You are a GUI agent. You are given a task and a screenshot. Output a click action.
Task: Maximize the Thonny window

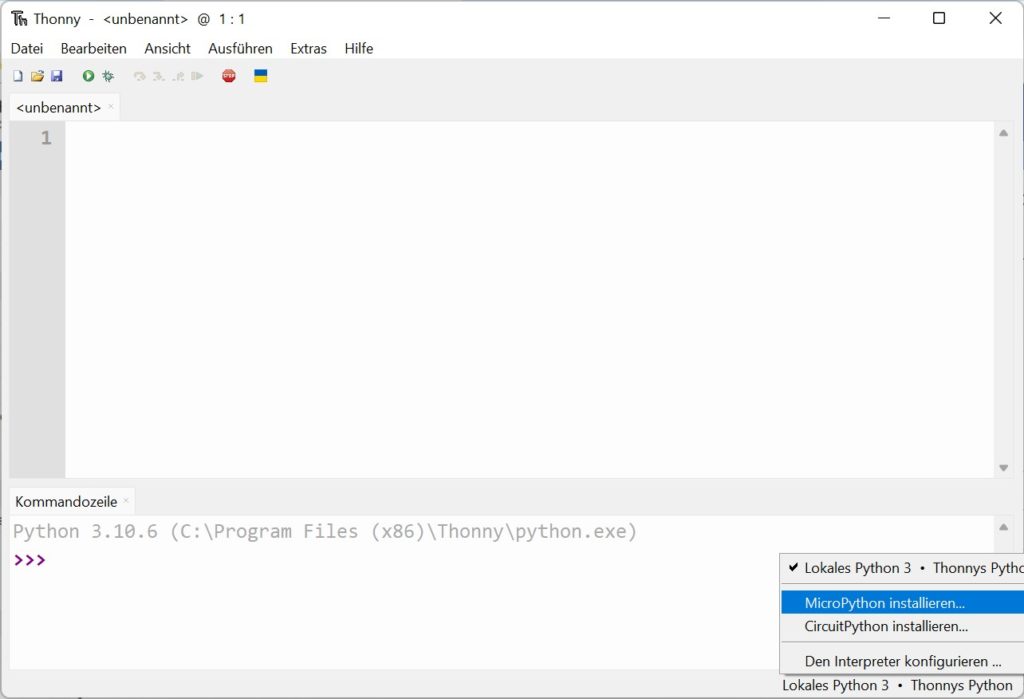pos(939,18)
